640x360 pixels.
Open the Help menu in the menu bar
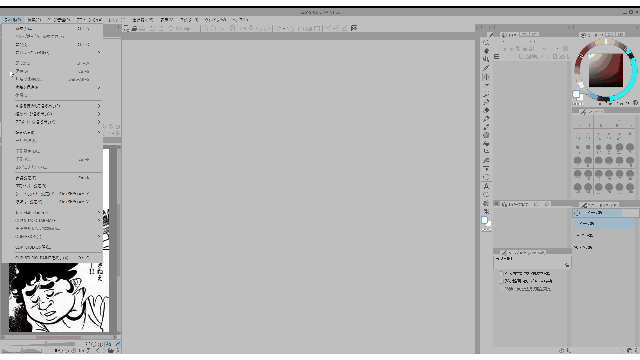[x=240, y=20]
